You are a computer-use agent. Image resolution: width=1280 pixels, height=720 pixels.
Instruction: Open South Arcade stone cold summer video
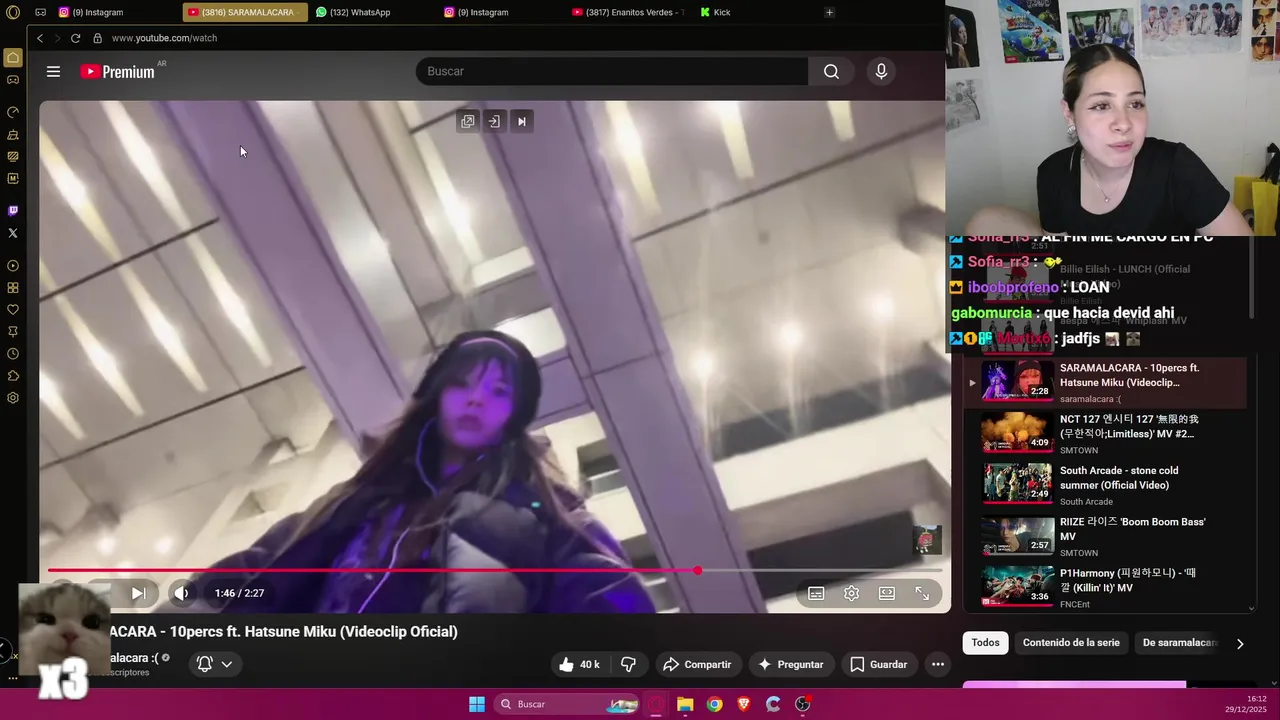(x=1105, y=484)
